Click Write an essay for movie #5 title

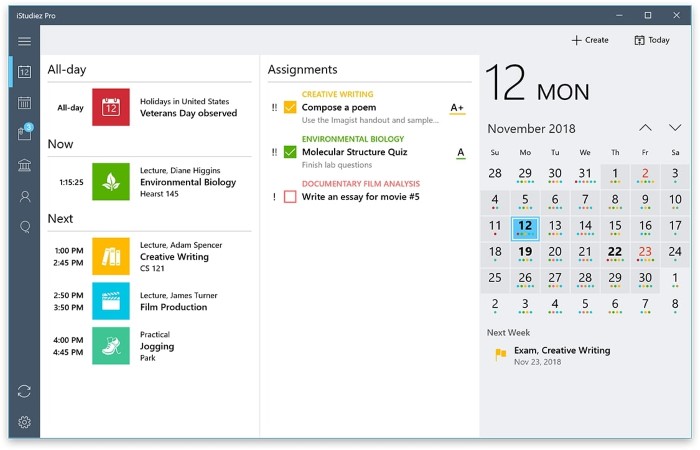coord(361,197)
